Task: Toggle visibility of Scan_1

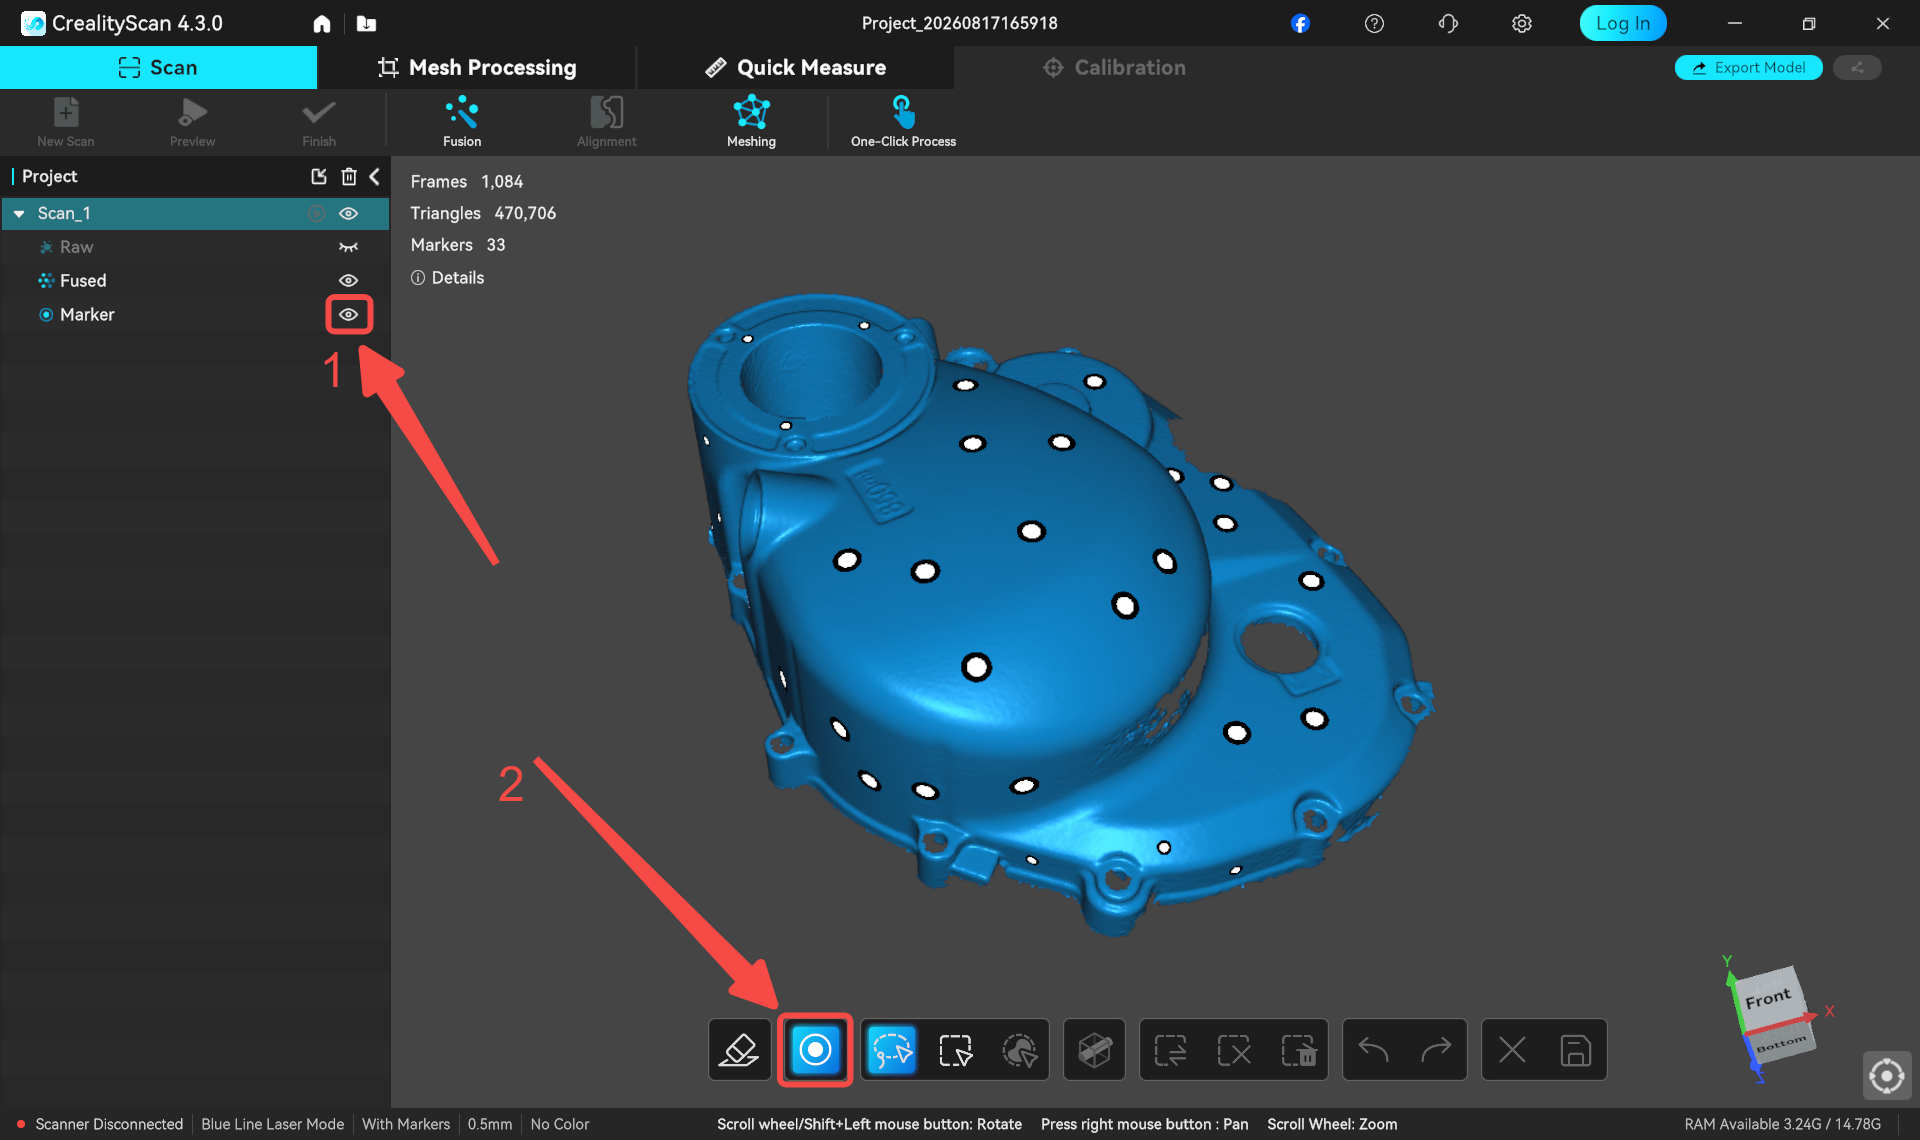Action: (348, 213)
